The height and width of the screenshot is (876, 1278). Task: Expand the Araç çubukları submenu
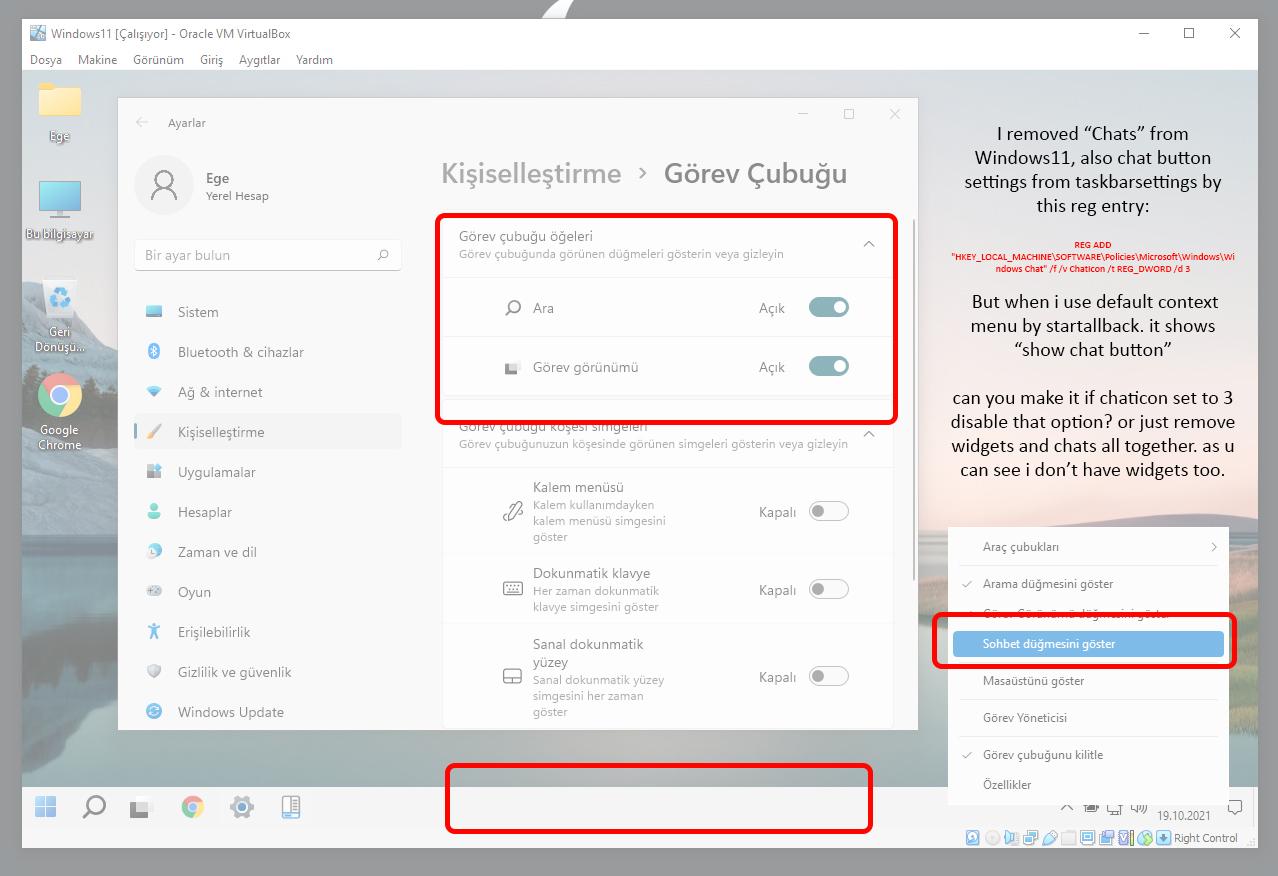1088,547
